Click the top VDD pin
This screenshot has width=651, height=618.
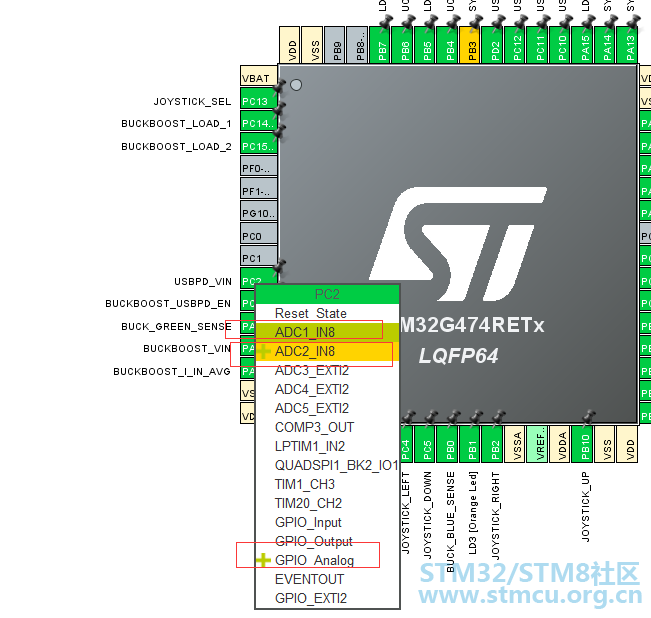point(289,45)
